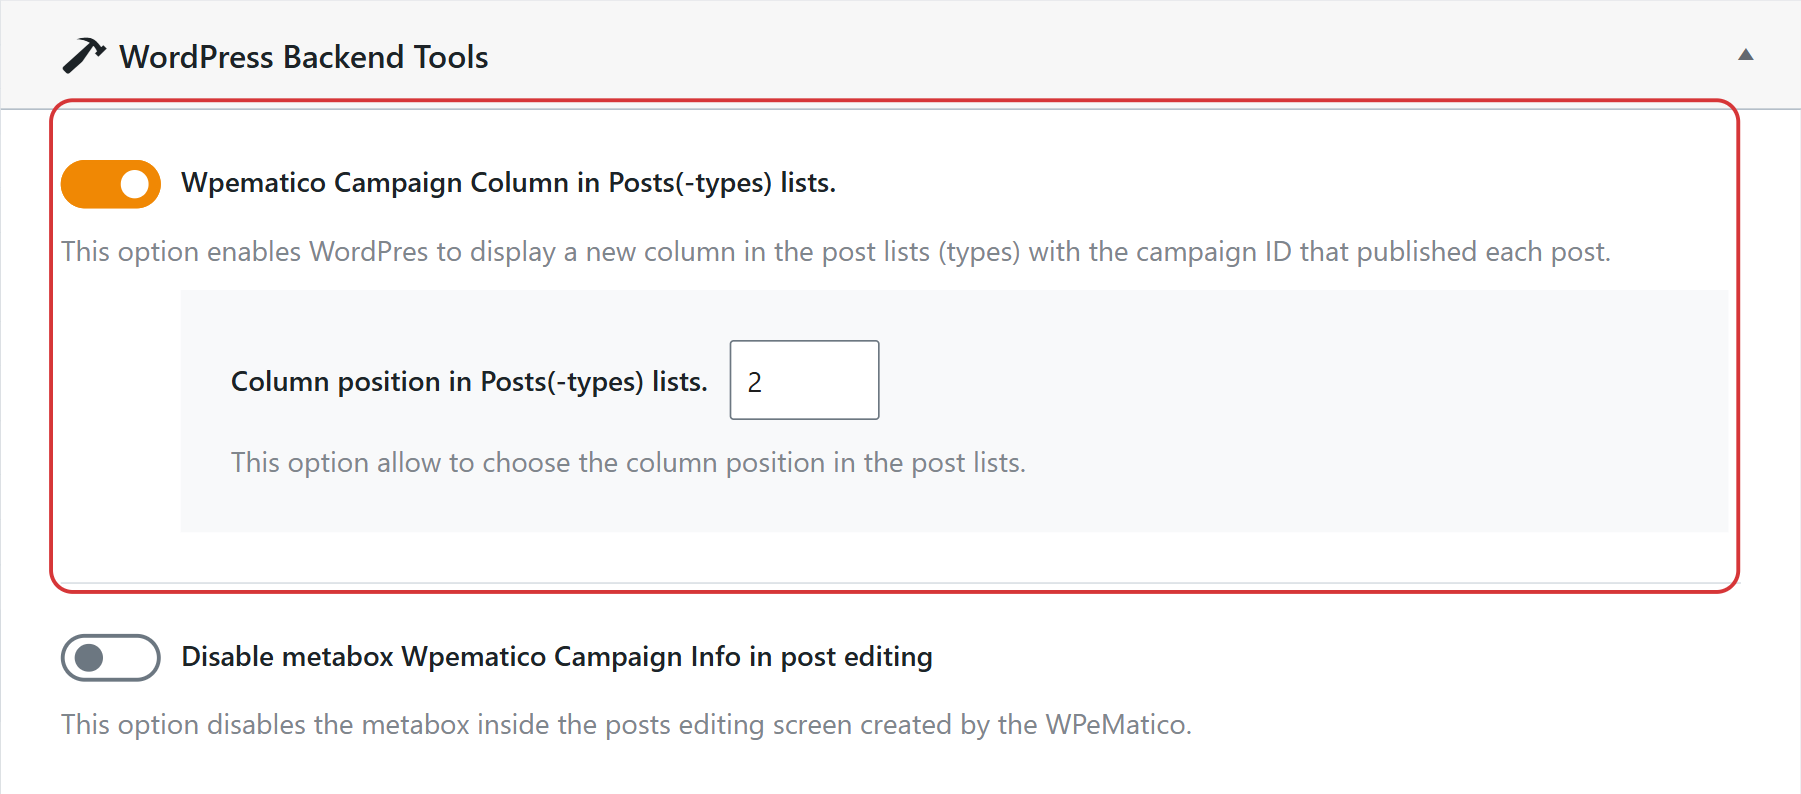Click the Column position number input field
The height and width of the screenshot is (794, 1801).
[x=804, y=380]
